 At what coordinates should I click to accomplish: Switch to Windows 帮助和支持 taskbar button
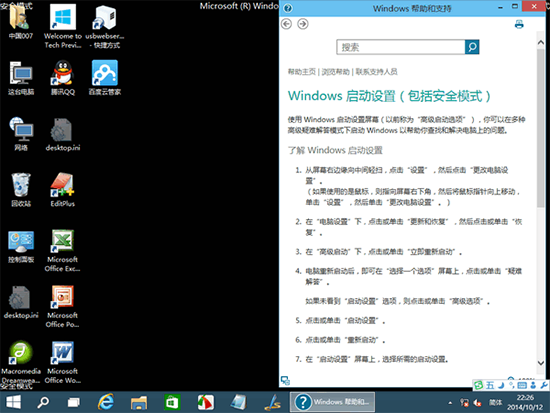point(332,402)
